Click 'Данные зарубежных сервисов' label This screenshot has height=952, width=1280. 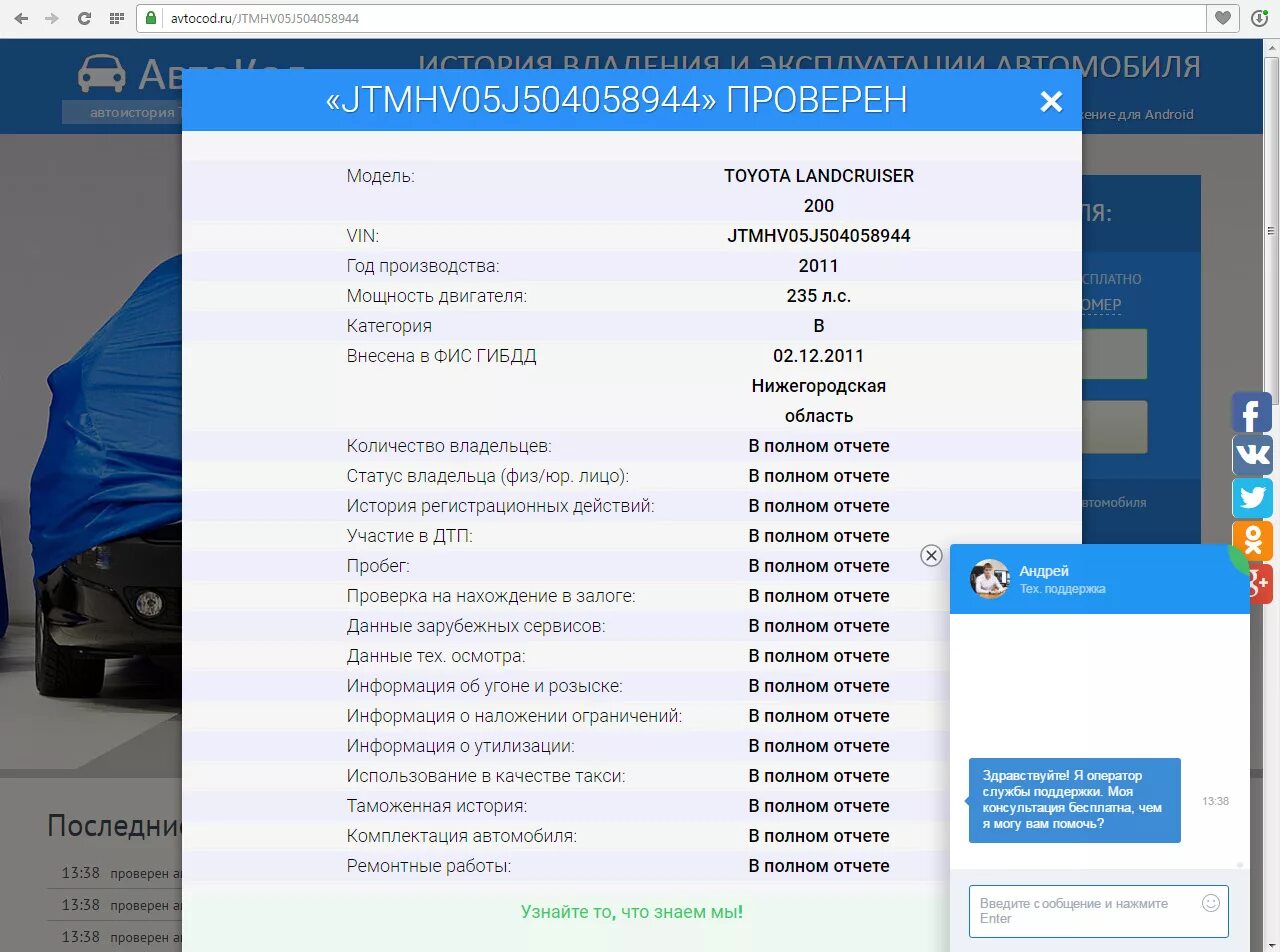[476, 626]
